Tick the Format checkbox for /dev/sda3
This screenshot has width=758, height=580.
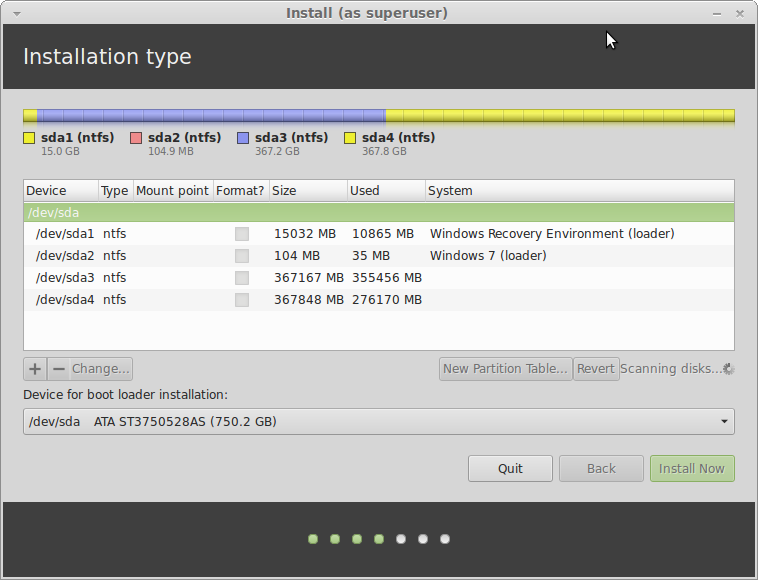click(242, 278)
